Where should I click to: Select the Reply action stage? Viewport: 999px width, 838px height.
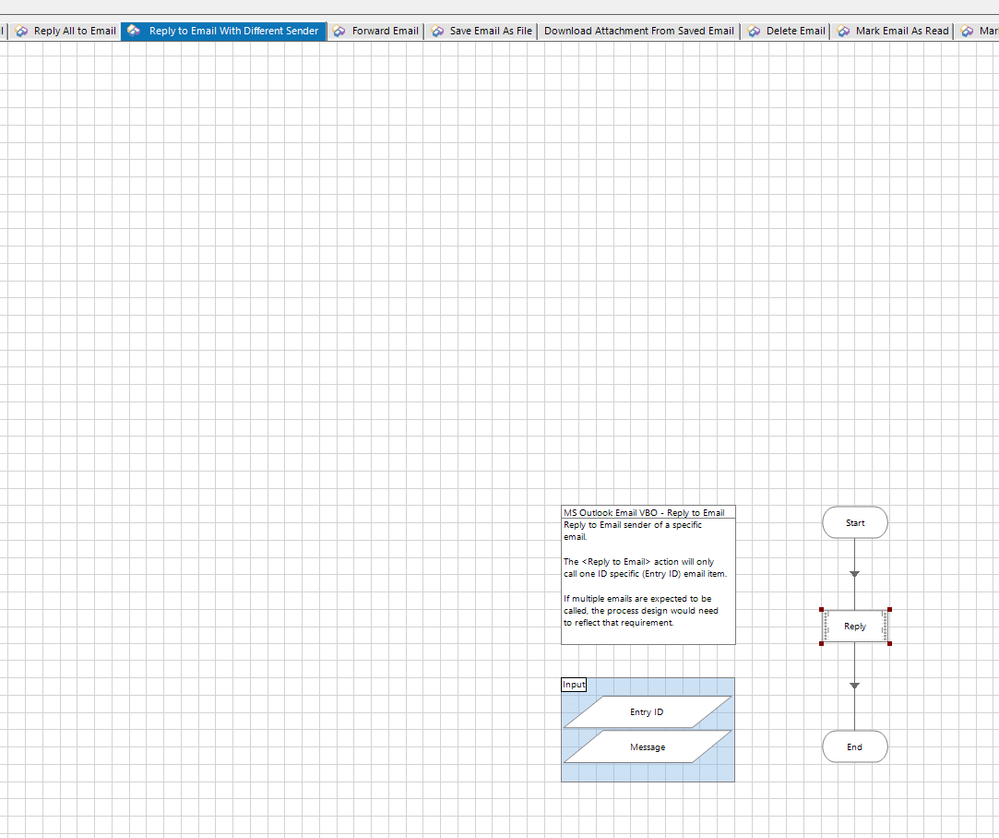855,626
